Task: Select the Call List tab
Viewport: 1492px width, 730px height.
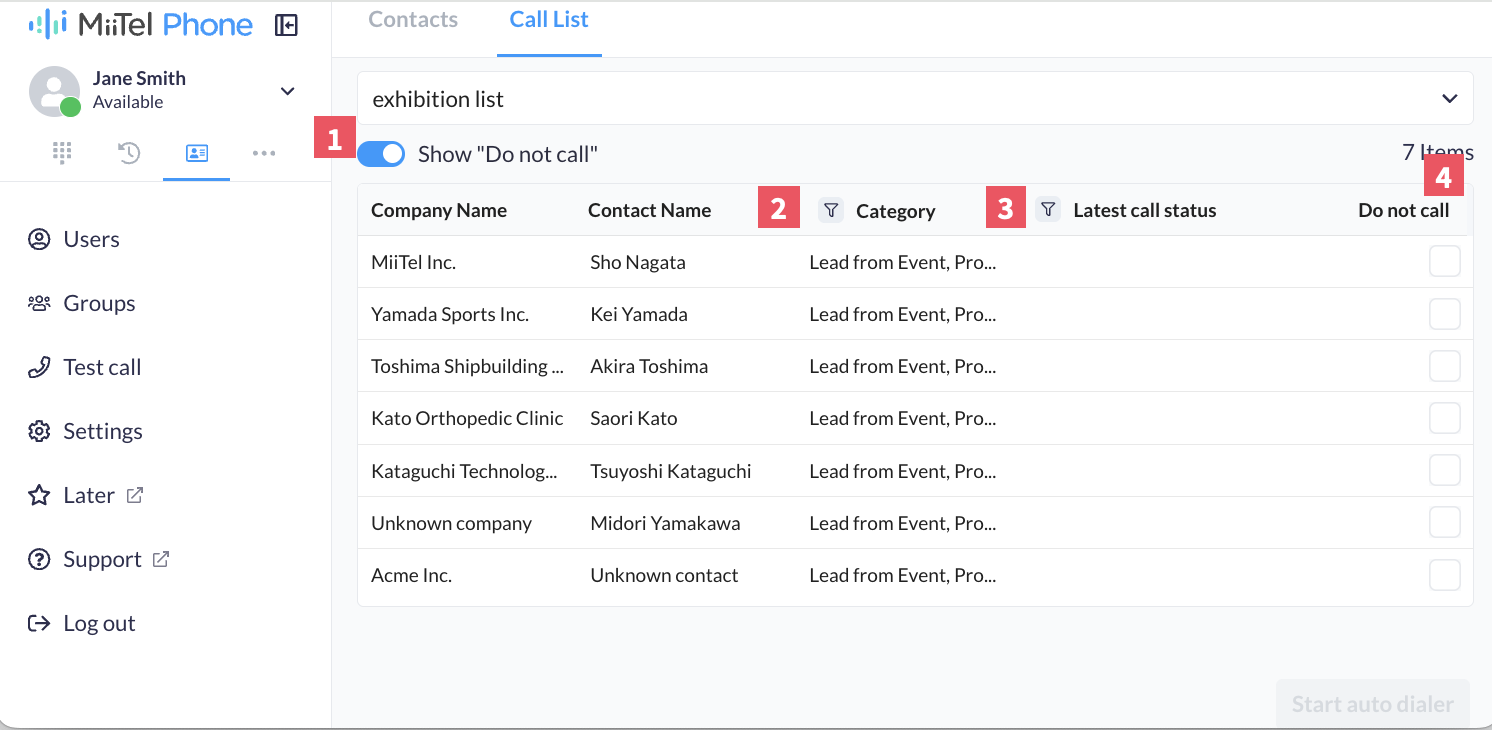Action: pos(549,19)
